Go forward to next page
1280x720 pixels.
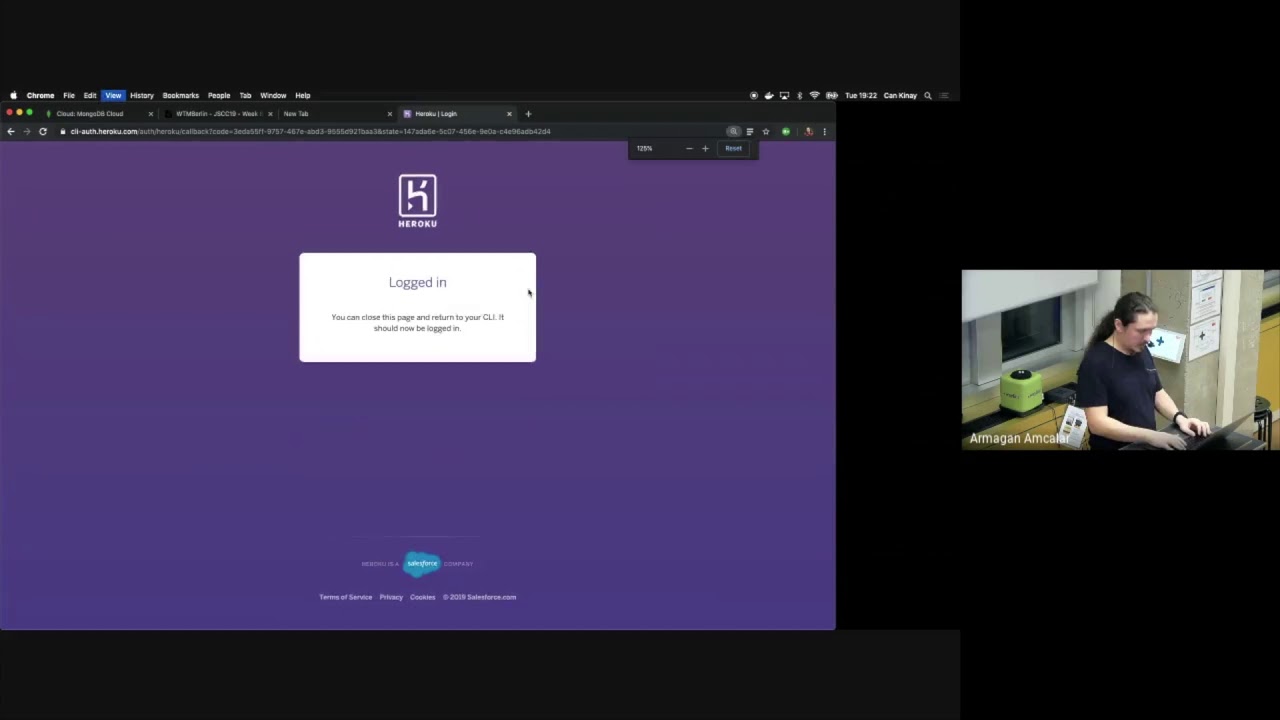click(x=27, y=132)
